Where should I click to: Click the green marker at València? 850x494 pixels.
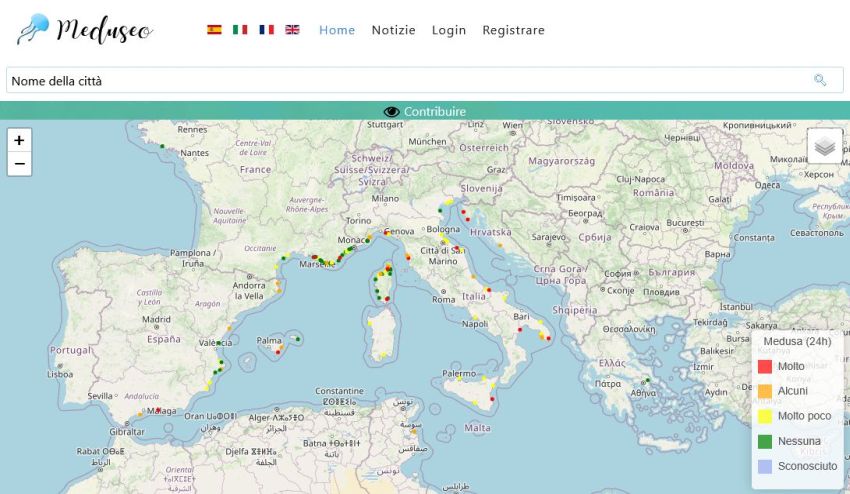218,343
